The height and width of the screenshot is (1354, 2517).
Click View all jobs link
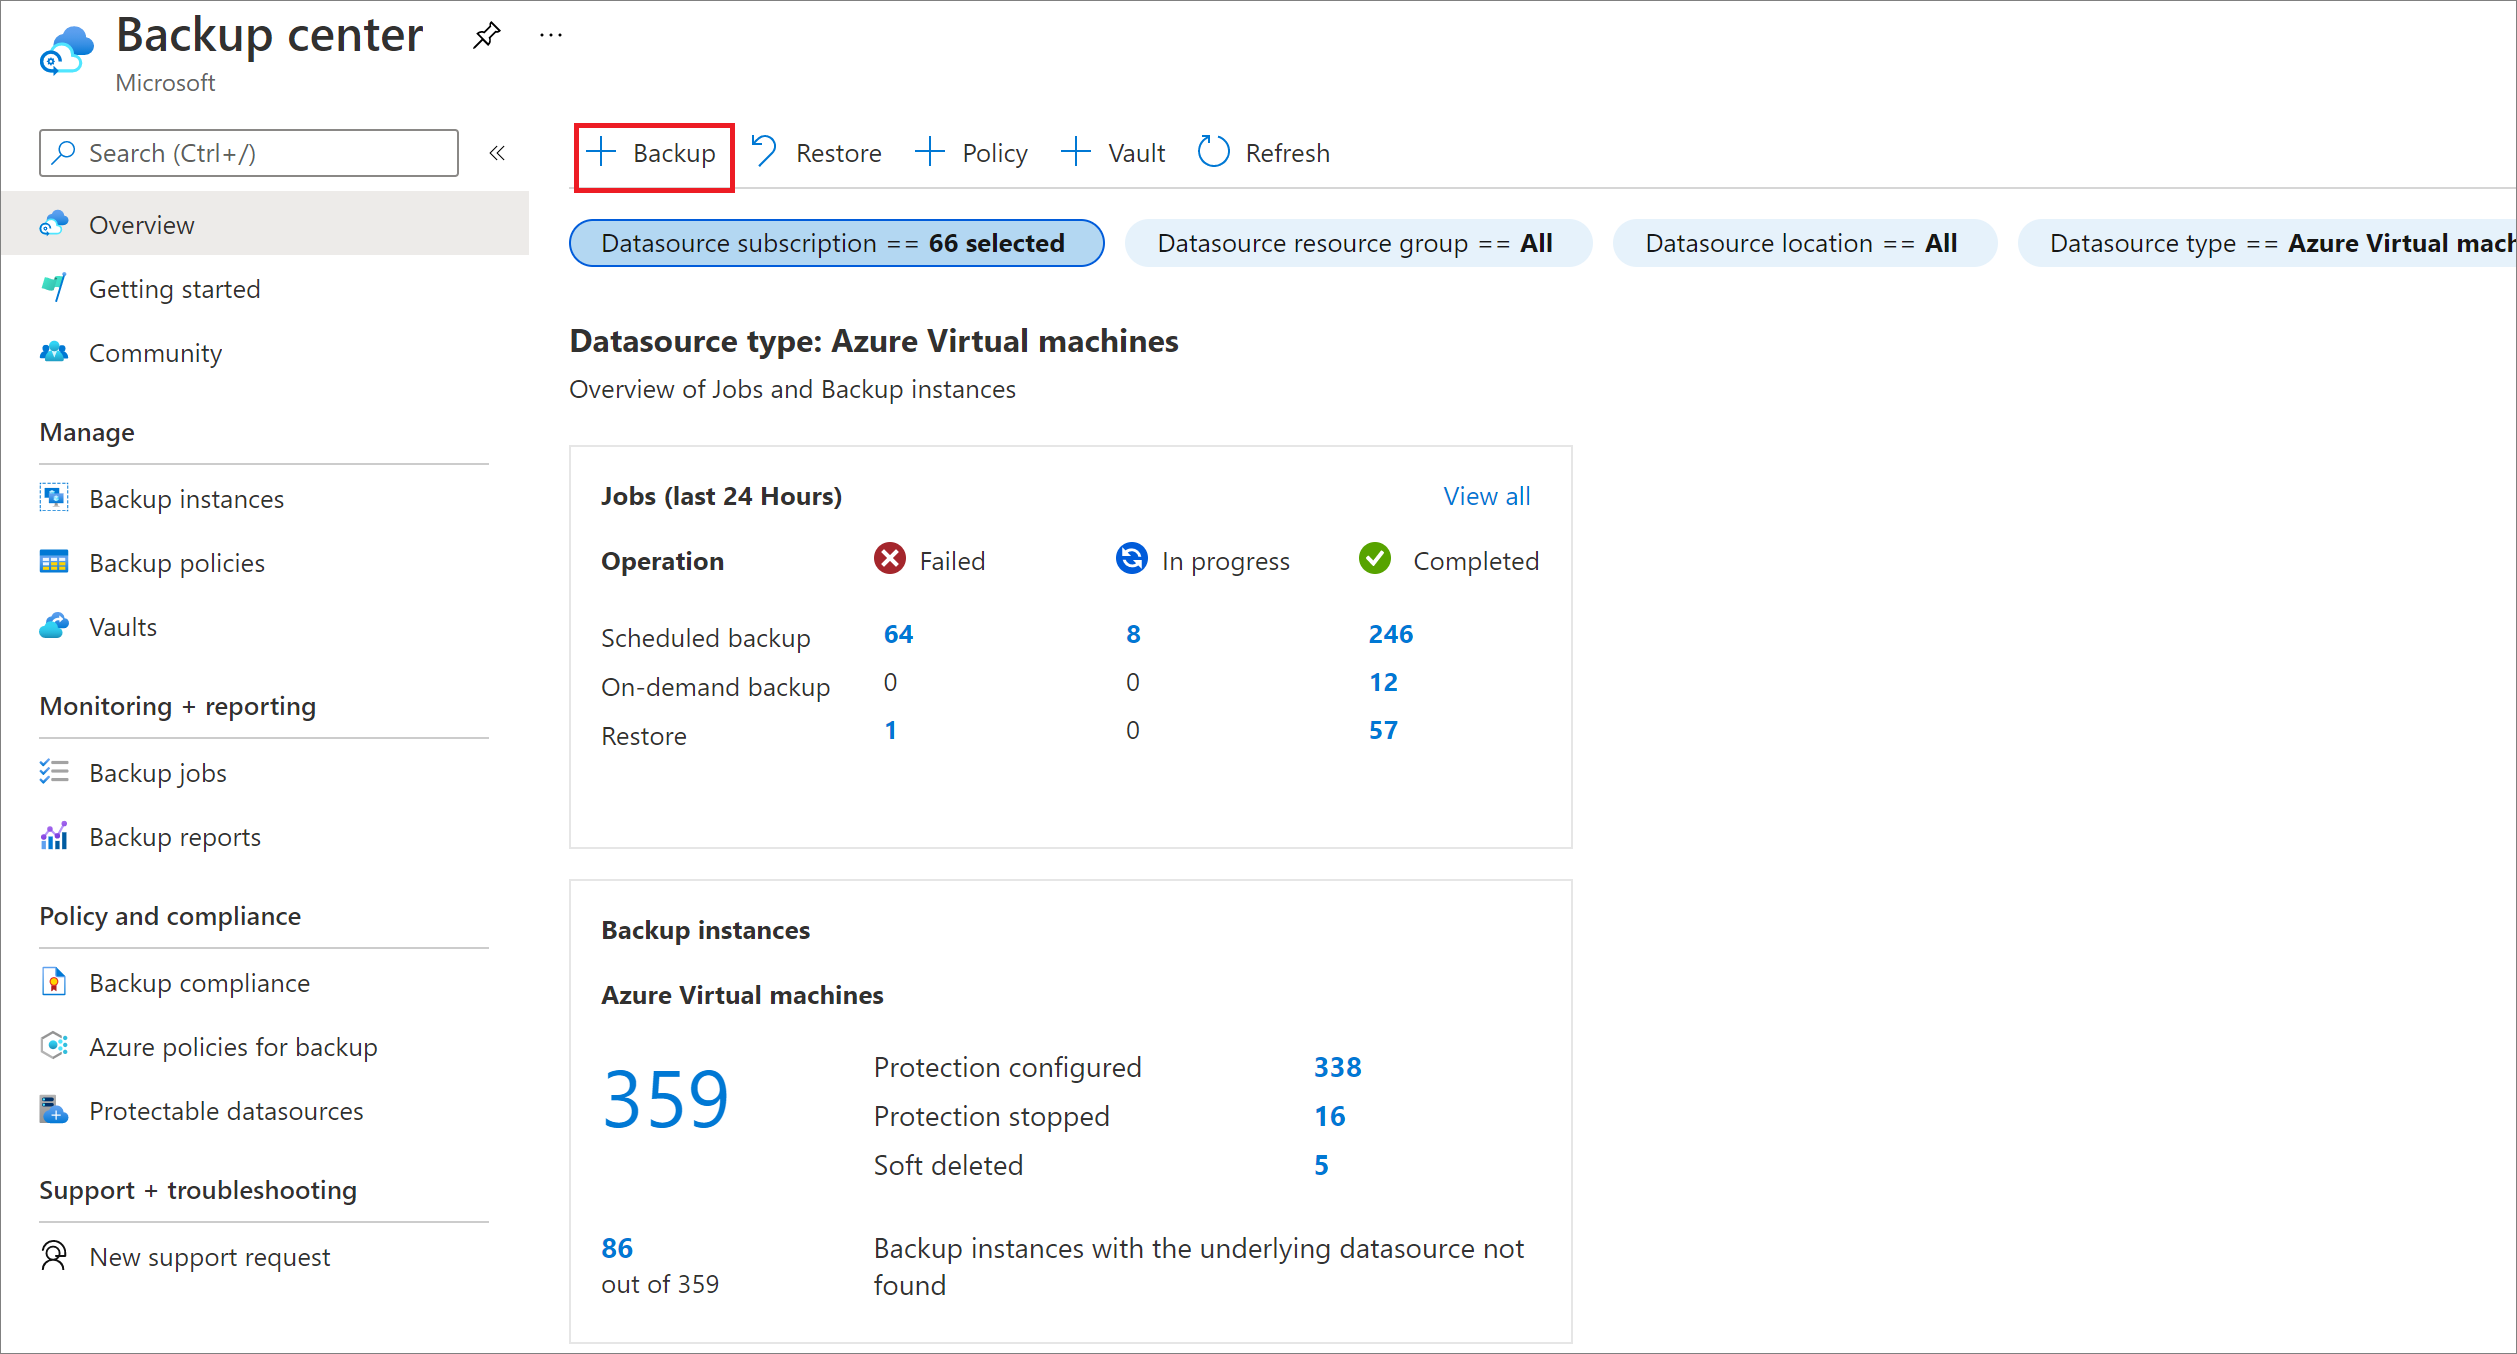(x=1487, y=495)
